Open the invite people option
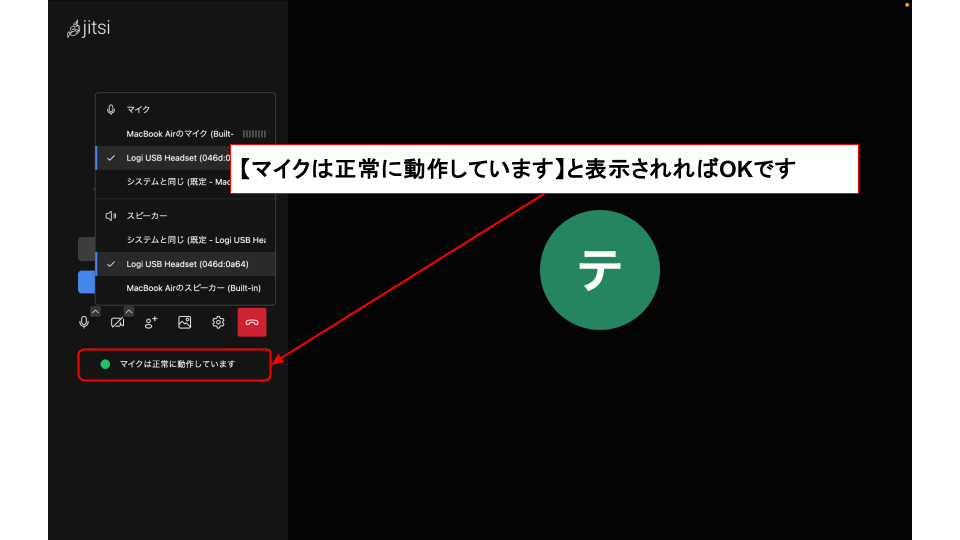 pos(151,323)
